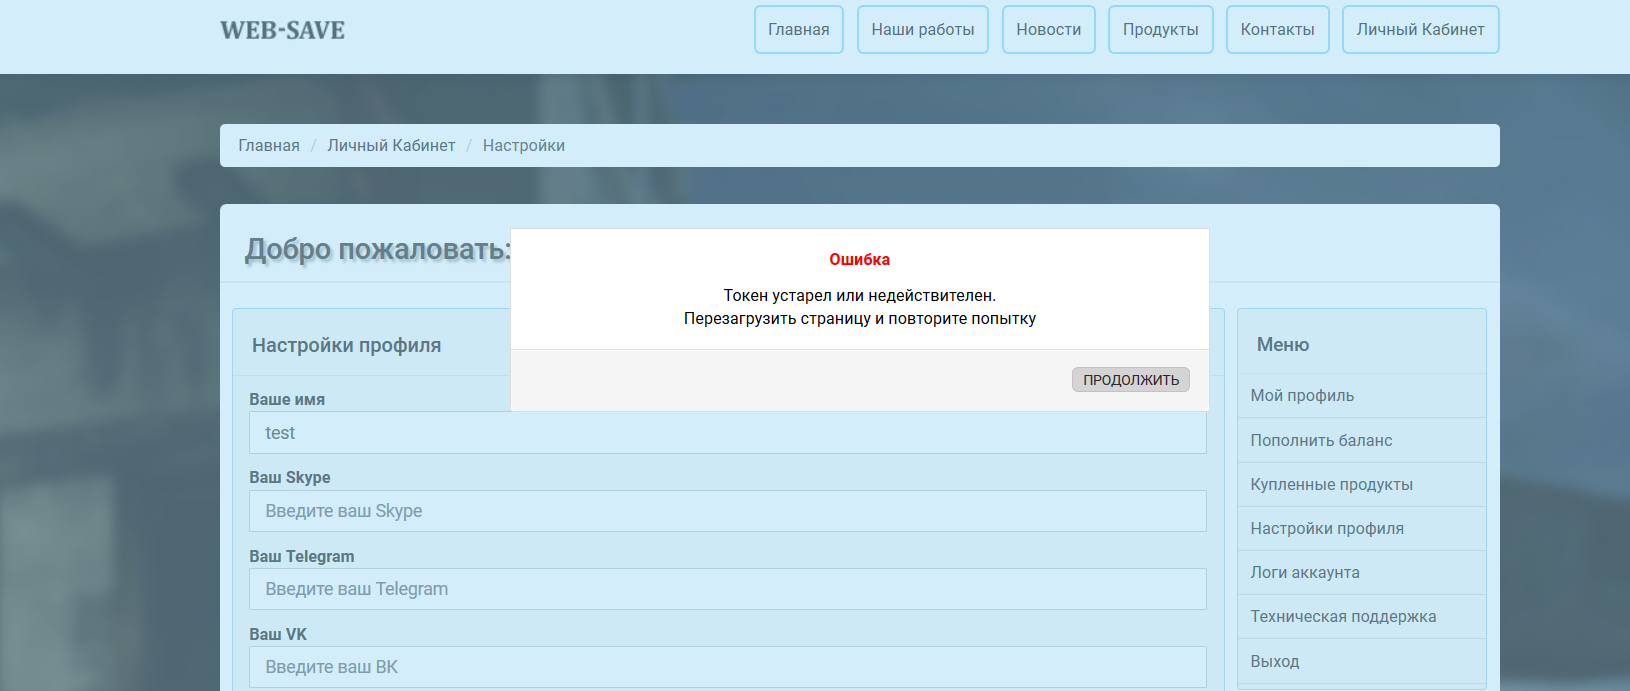Click the Ваш VK label
Viewport: 1630px width, 691px height.
(278, 635)
